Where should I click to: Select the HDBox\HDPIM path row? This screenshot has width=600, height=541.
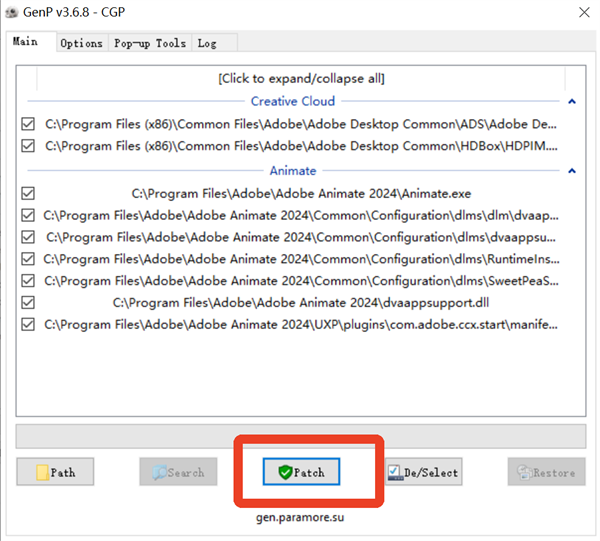pos(301,146)
